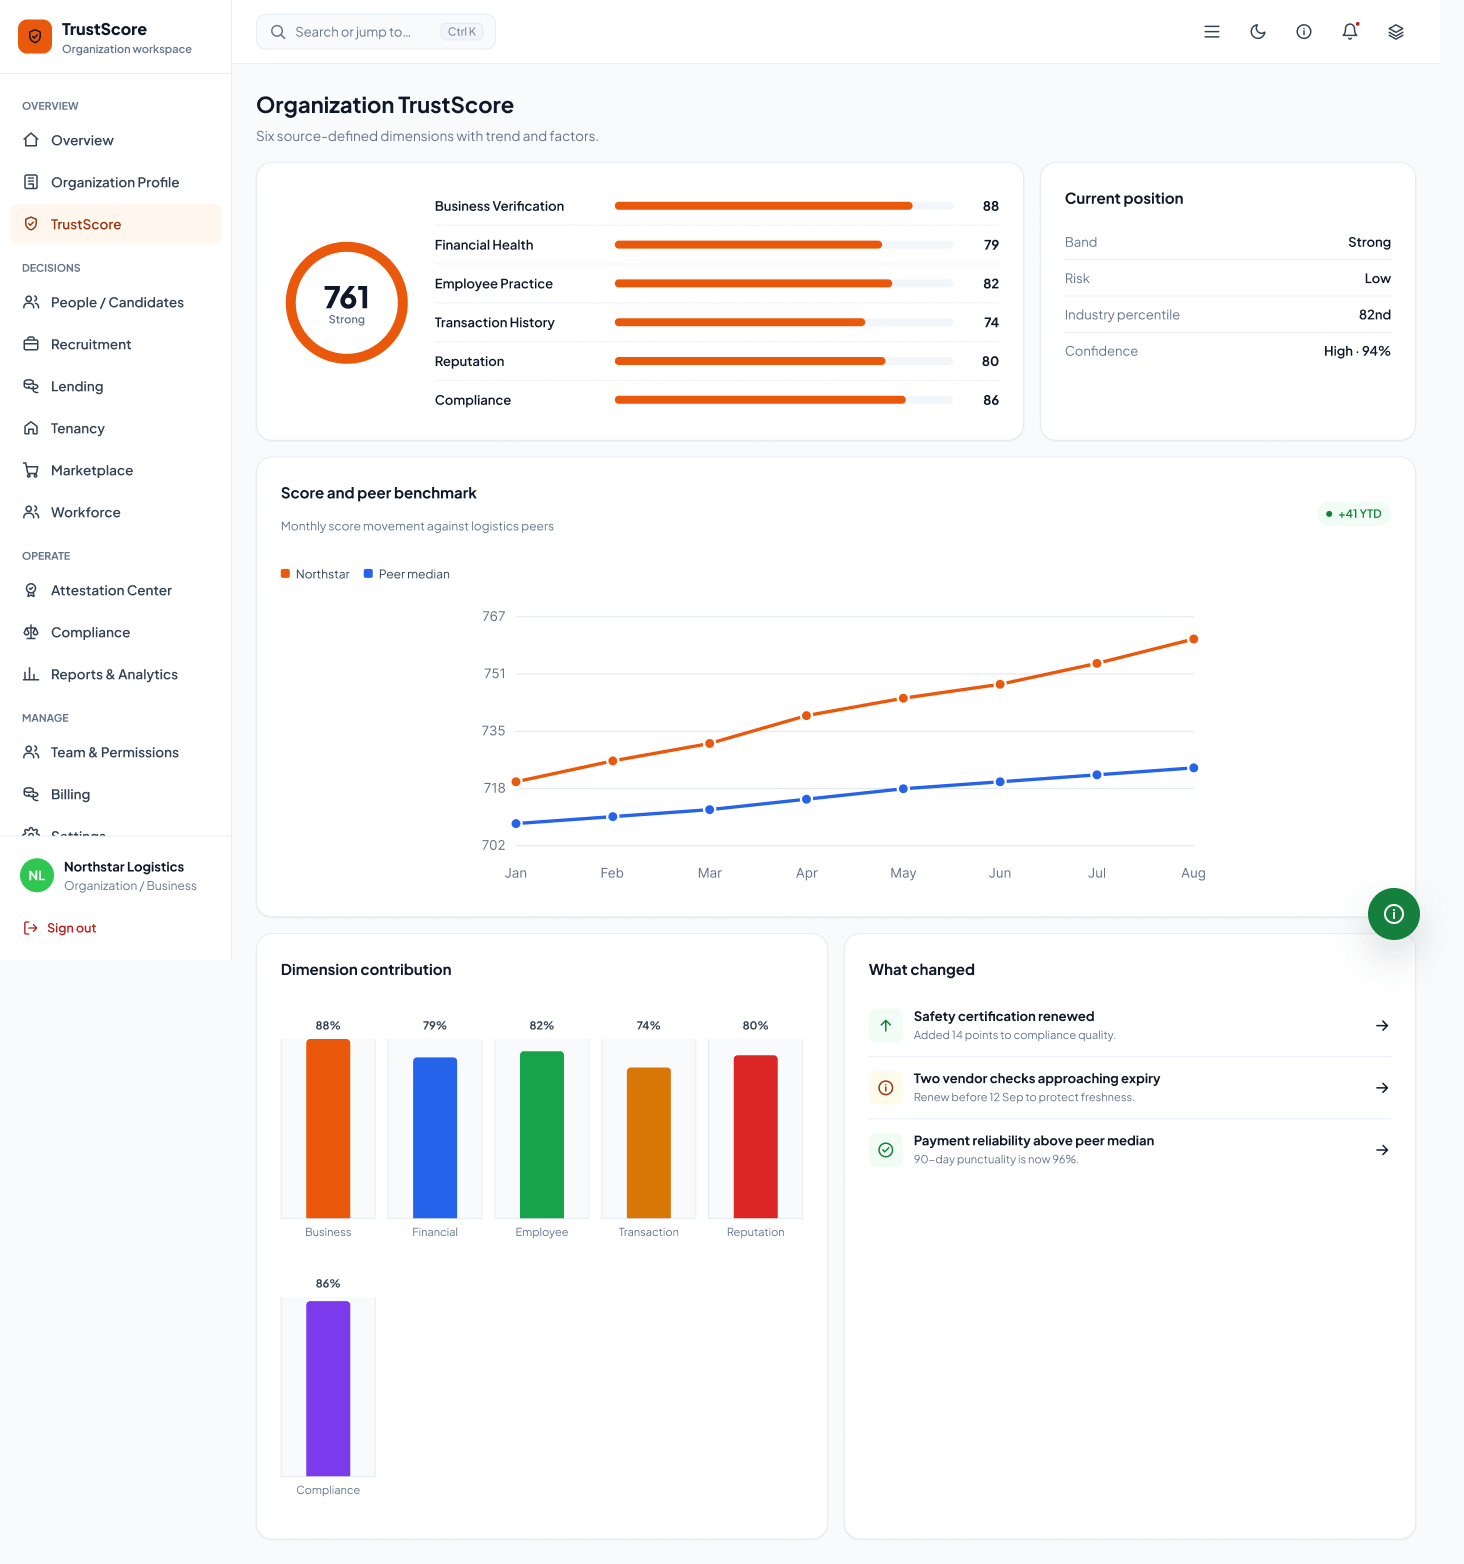
Task: Click the +41 YTD badge
Action: coord(1354,514)
